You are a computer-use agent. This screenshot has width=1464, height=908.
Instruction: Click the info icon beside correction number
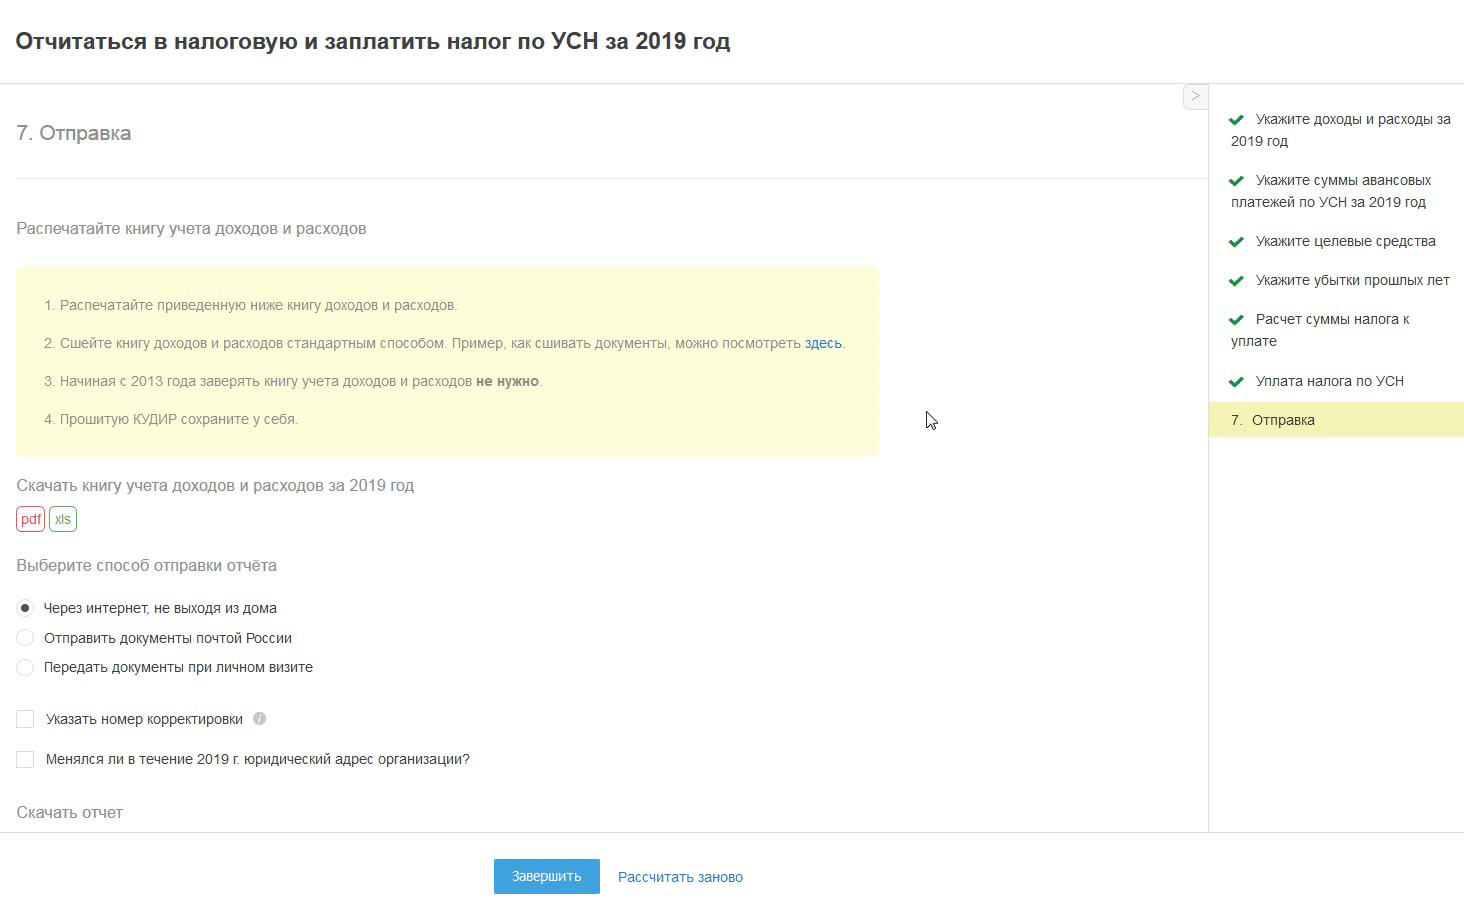260,719
